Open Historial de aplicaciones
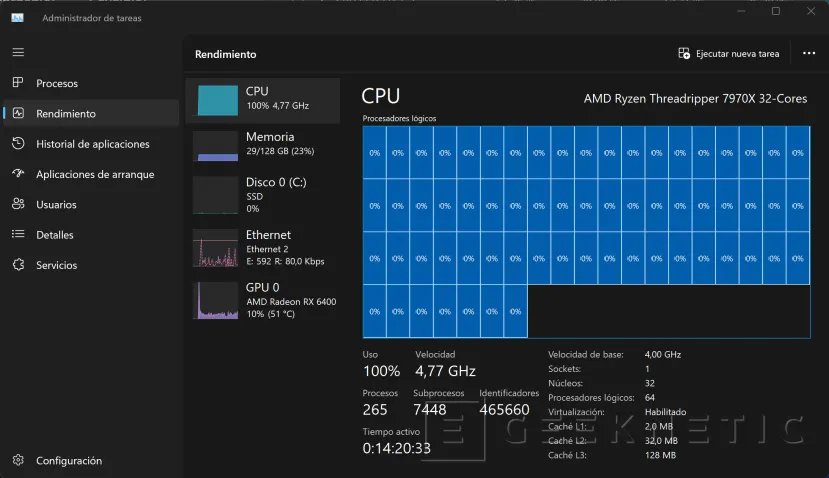 point(91,144)
